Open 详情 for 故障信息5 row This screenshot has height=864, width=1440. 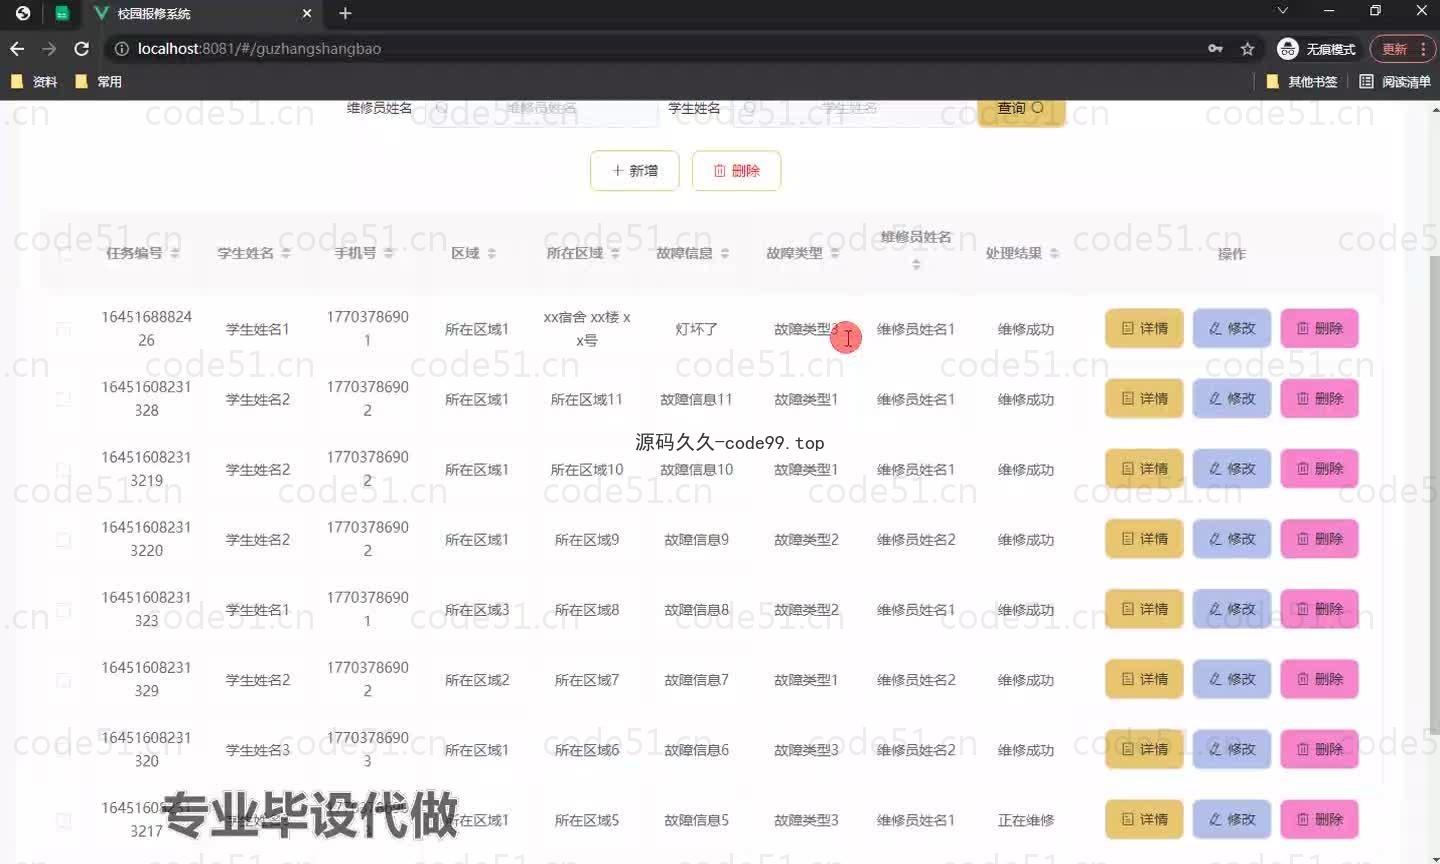click(x=1144, y=819)
